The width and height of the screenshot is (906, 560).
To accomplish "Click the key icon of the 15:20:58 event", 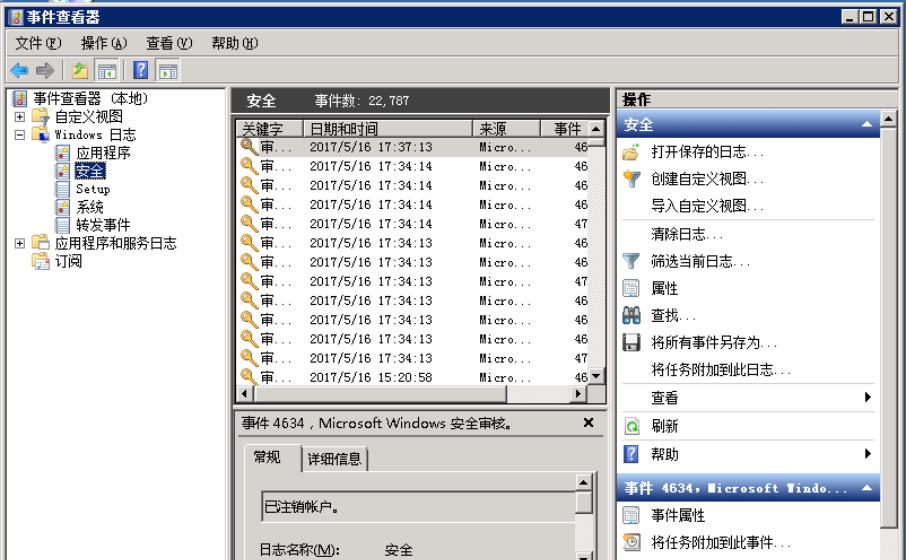I will 249,377.
